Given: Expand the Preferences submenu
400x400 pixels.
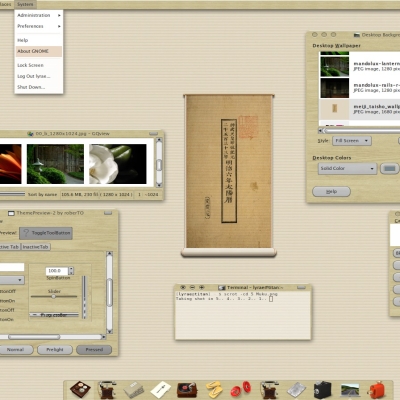Looking at the screenshot, I should (x=39, y=26).
